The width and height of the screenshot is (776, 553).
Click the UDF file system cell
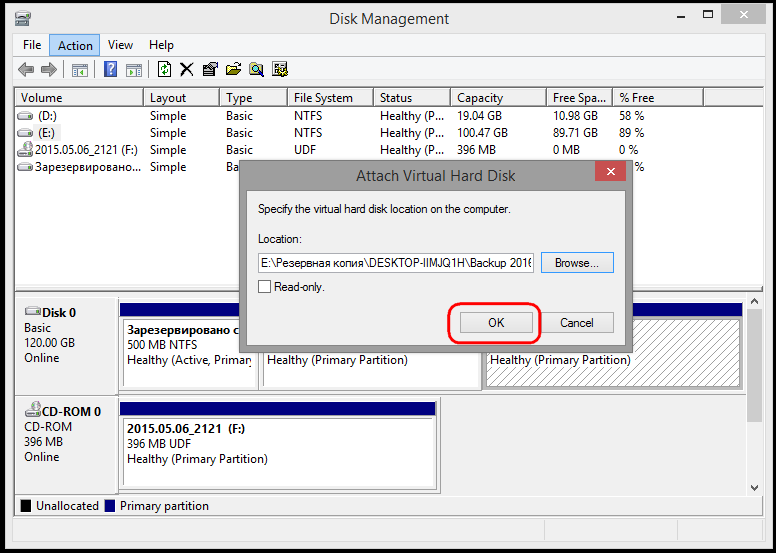(x=305, y=150)
